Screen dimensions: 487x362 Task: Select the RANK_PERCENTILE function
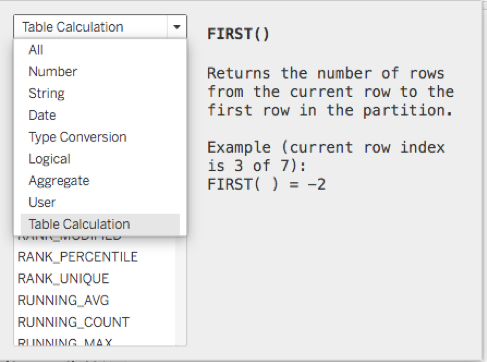point(77,257)
